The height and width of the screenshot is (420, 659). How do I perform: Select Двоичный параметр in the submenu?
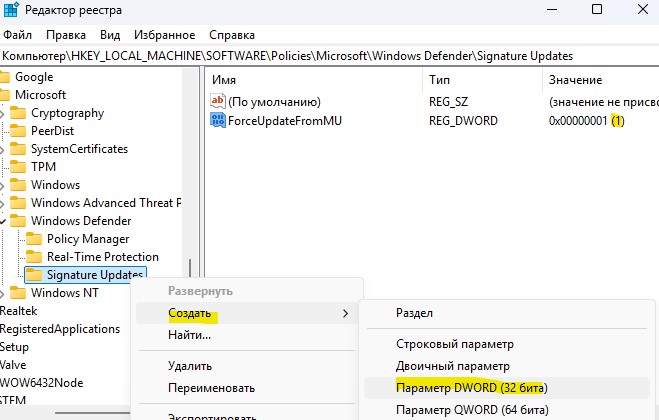click(506, 366)
